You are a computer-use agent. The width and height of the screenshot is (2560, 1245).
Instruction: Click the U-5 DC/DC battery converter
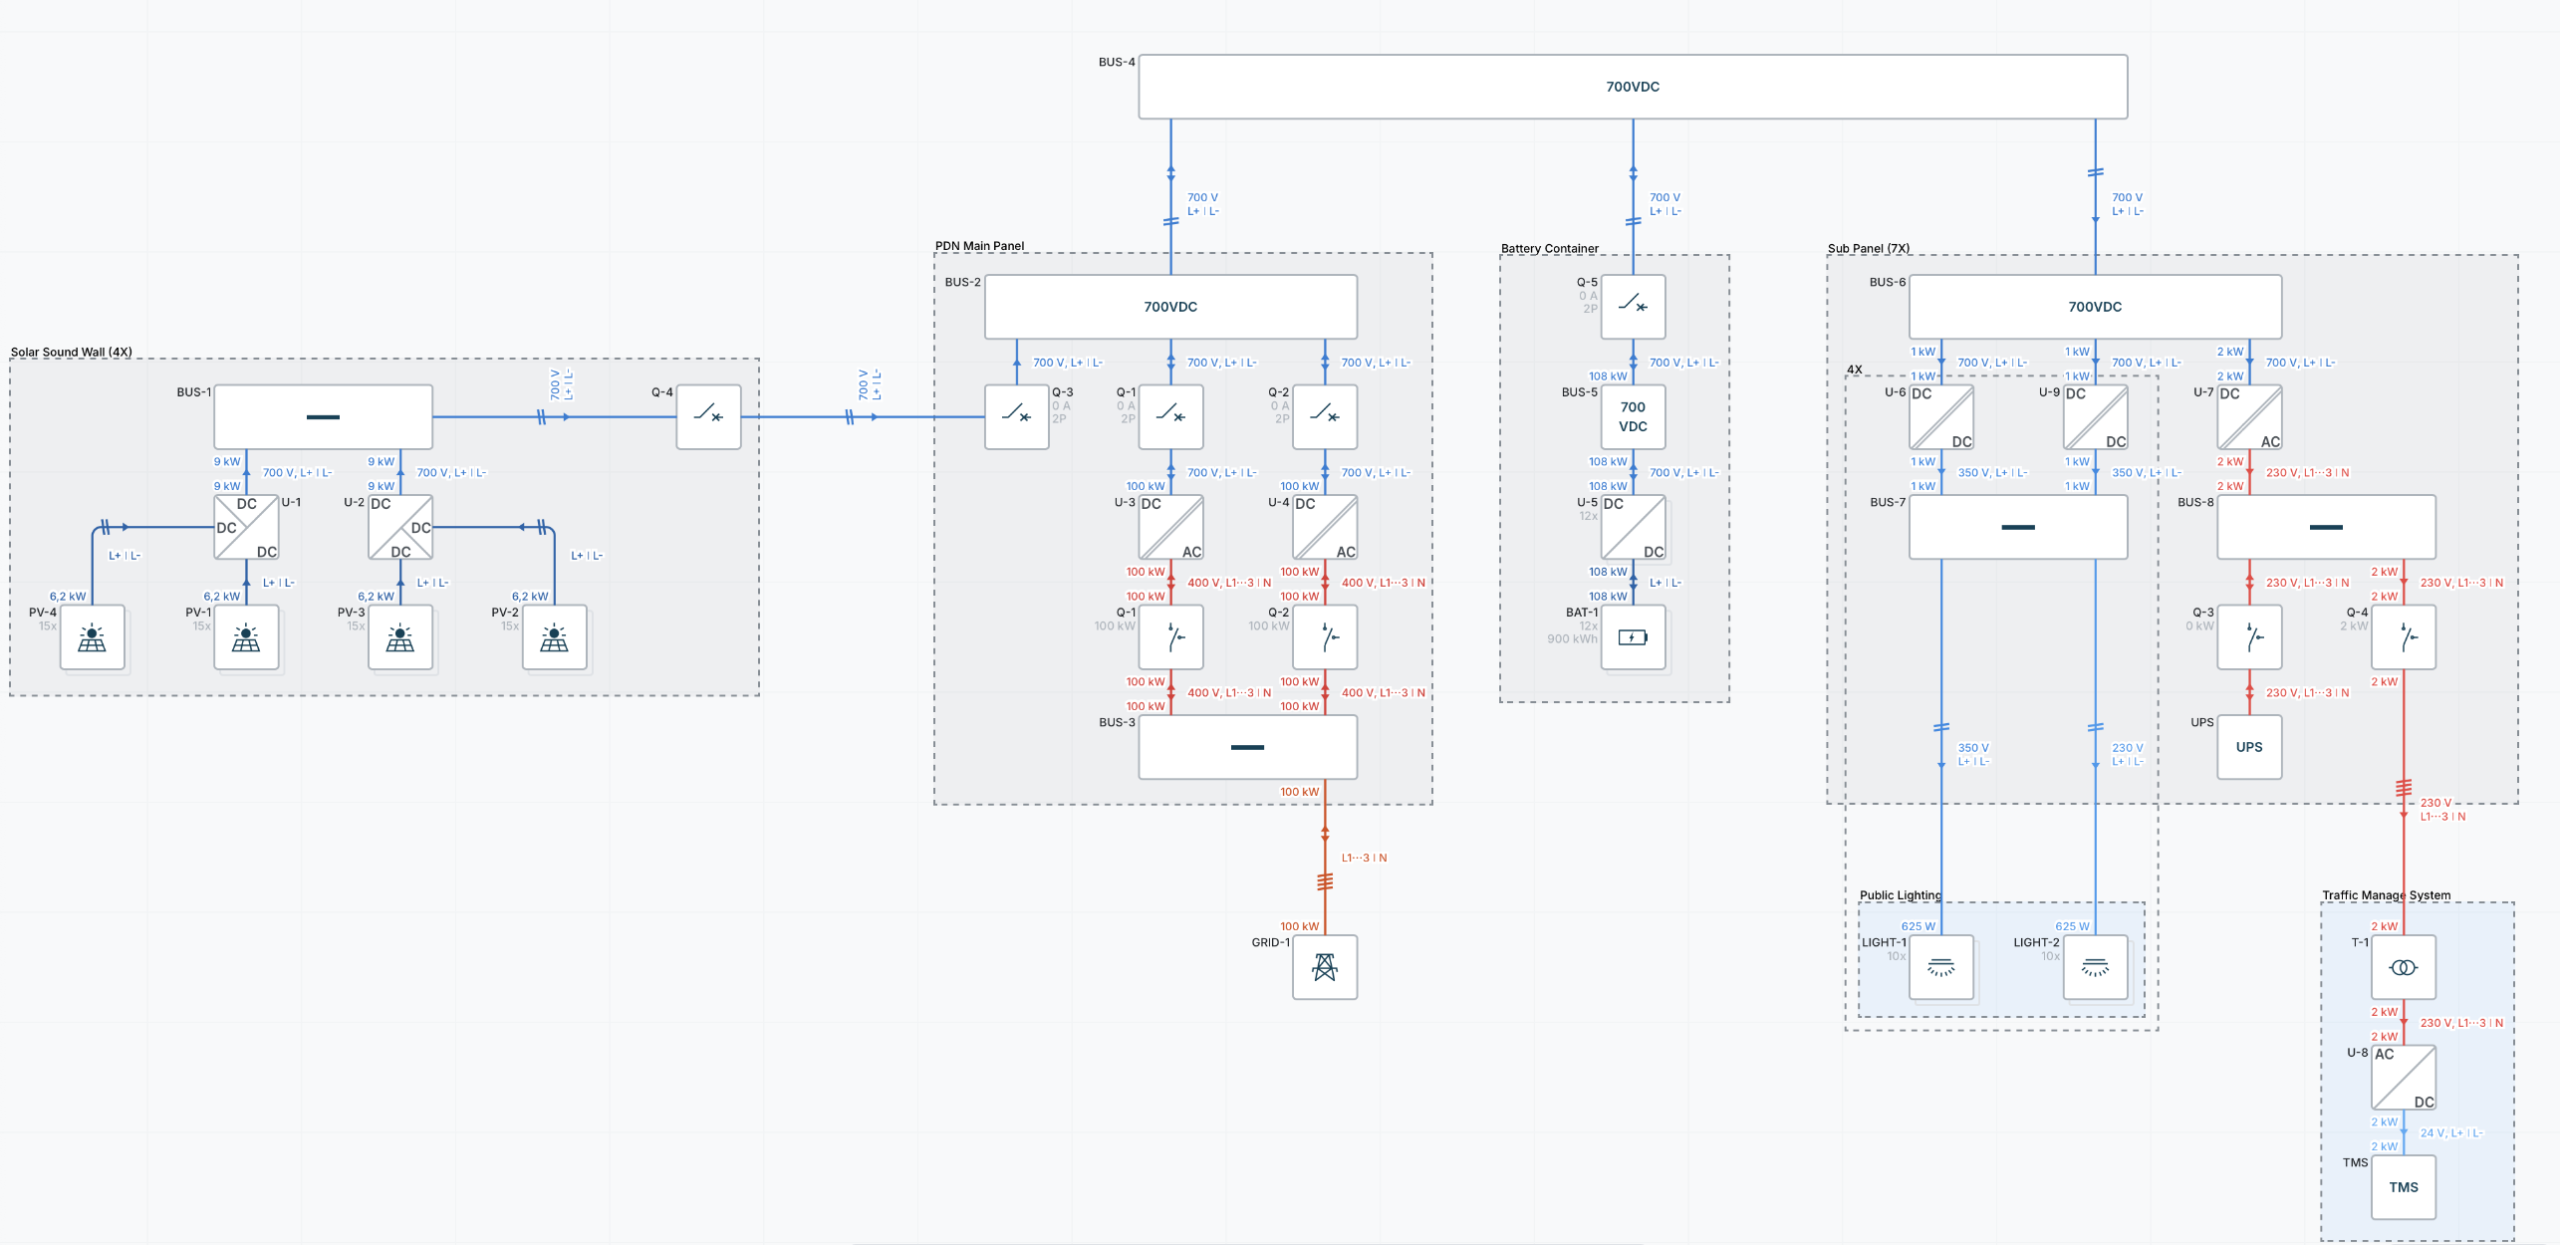[x=1632, y=527]
